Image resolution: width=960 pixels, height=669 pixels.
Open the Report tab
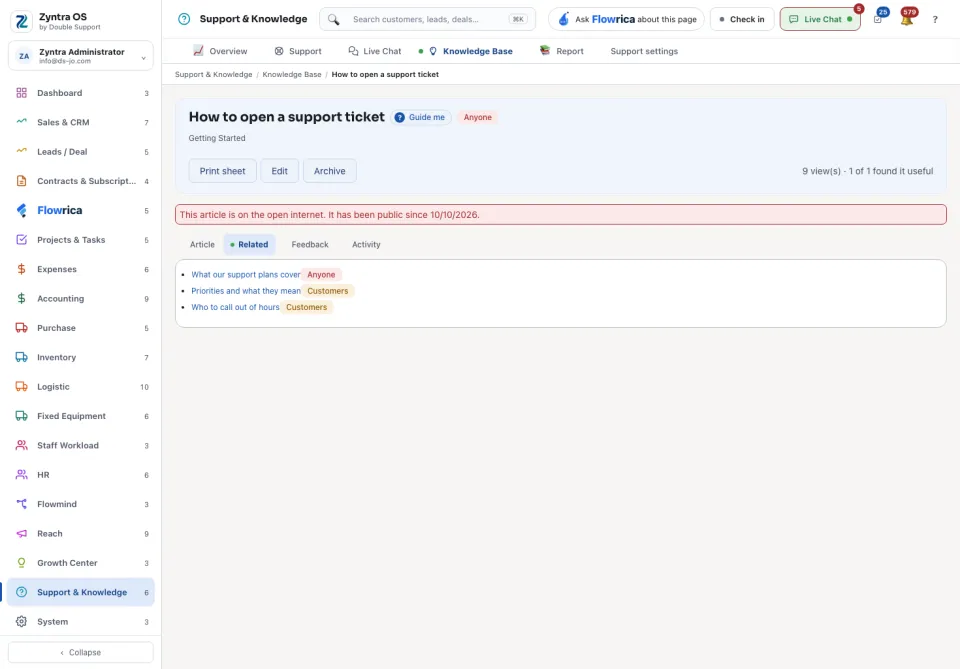561,51
